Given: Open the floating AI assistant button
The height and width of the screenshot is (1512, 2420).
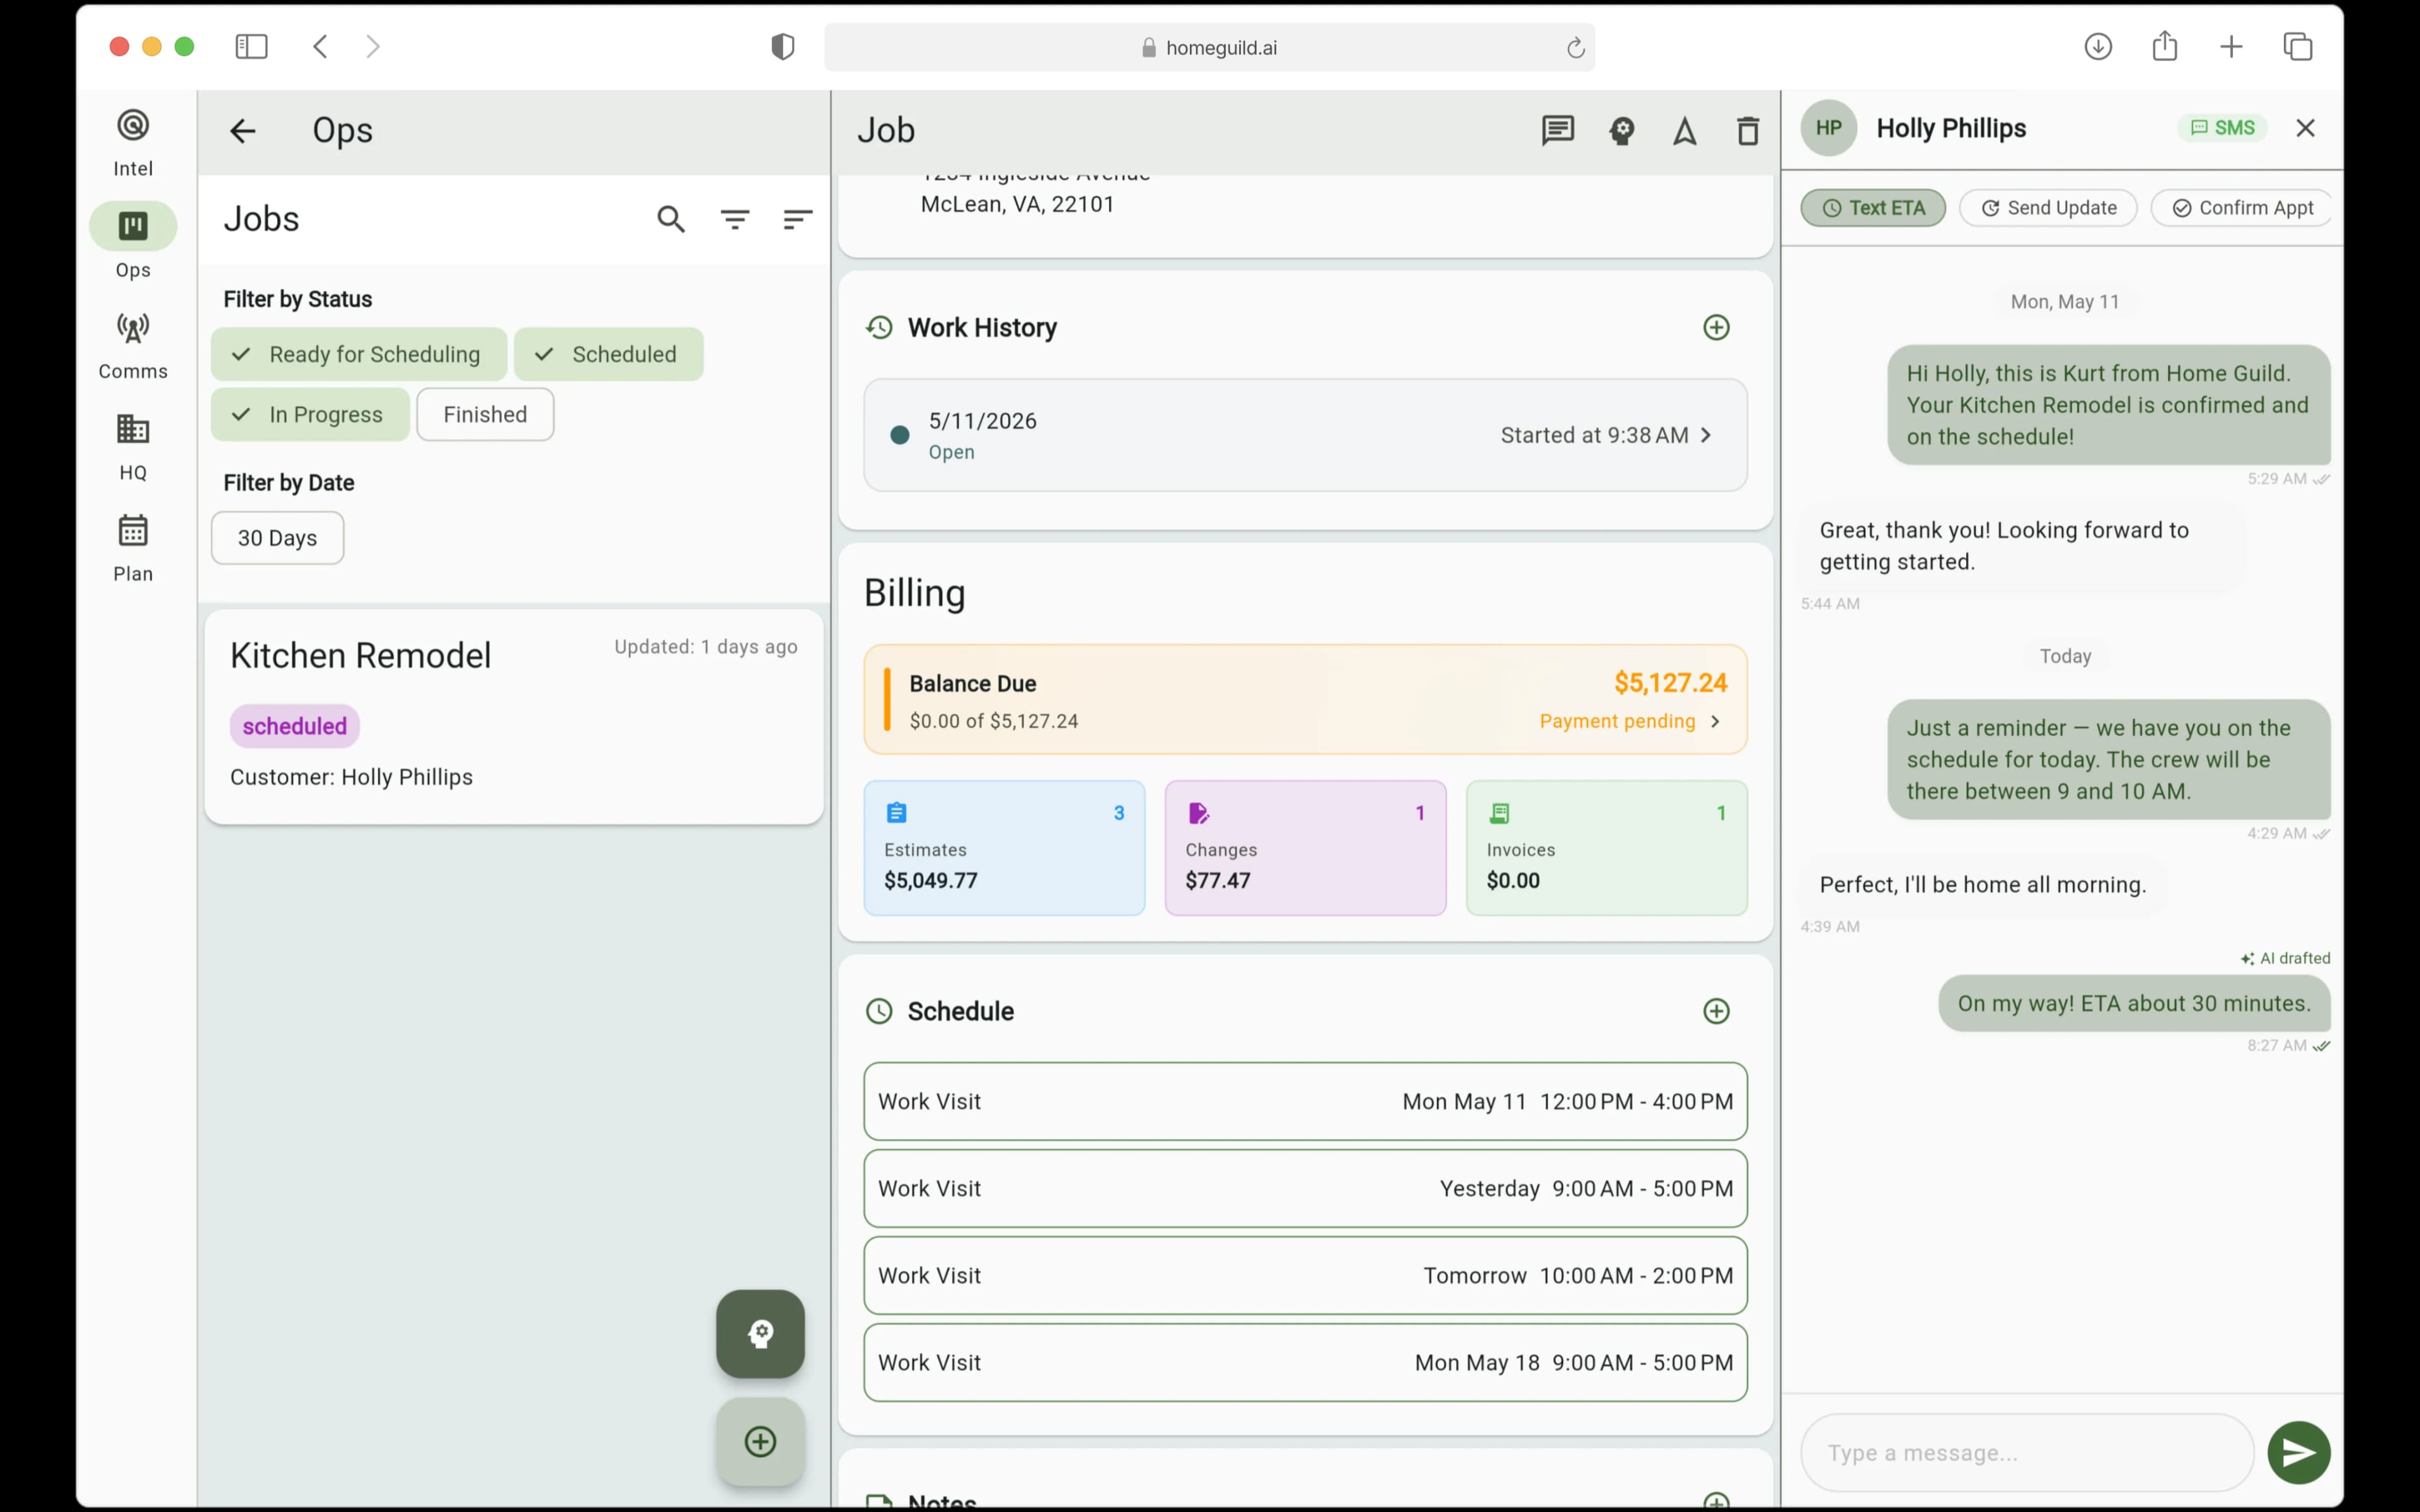Looking at the screenshot, I should click(x=760, y=1334).
